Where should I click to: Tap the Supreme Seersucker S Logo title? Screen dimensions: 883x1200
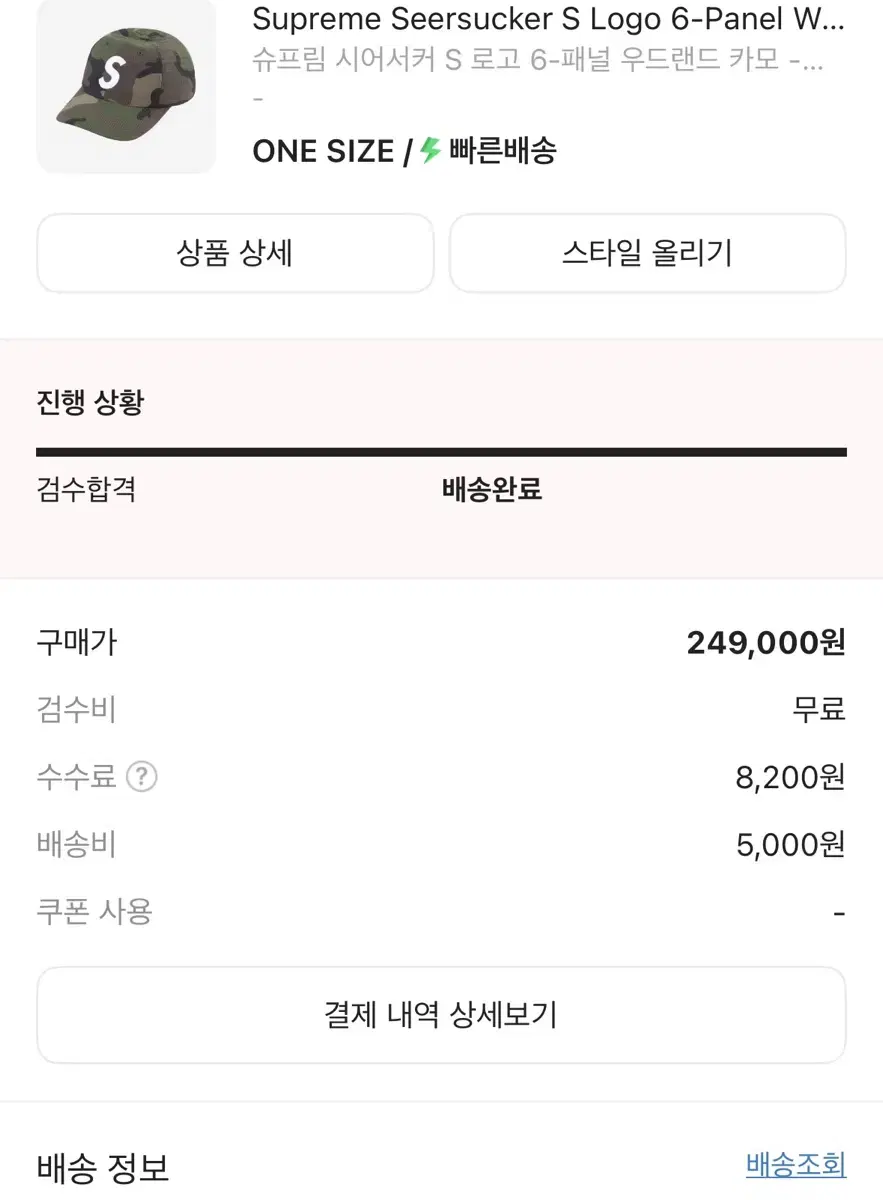[x=548, y=20]
